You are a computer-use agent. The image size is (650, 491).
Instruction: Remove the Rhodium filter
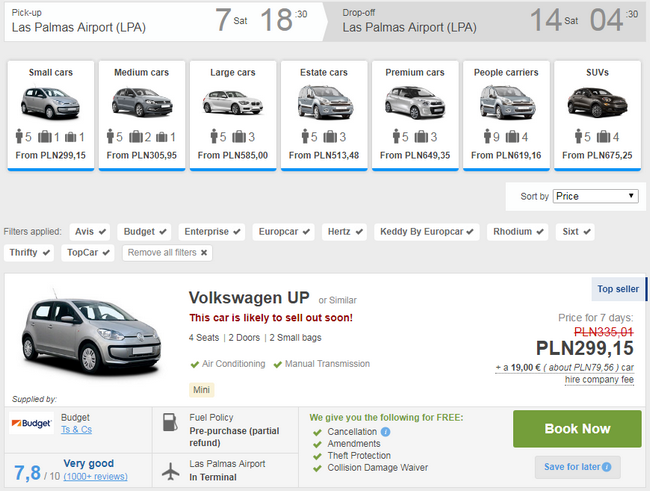coord(518,232)
